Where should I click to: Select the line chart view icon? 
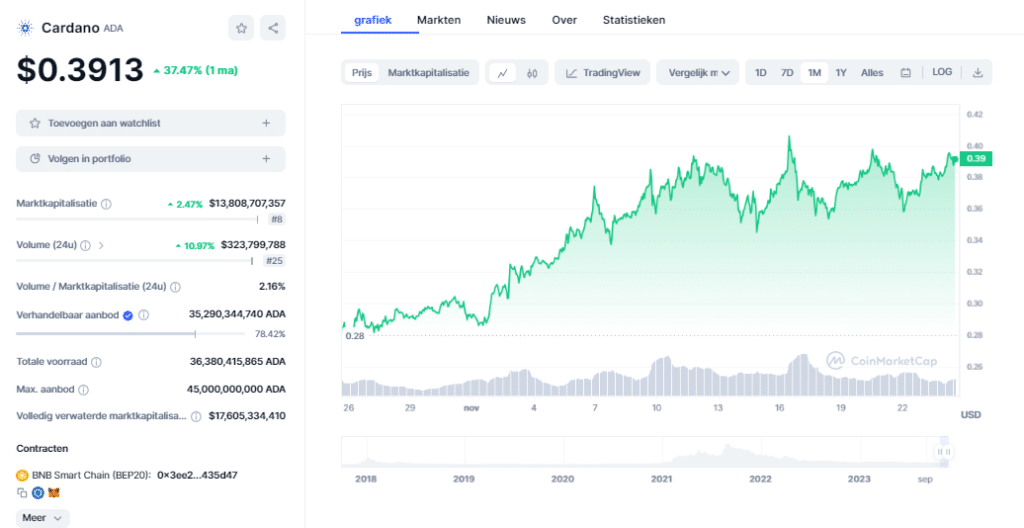click(502, 73)
